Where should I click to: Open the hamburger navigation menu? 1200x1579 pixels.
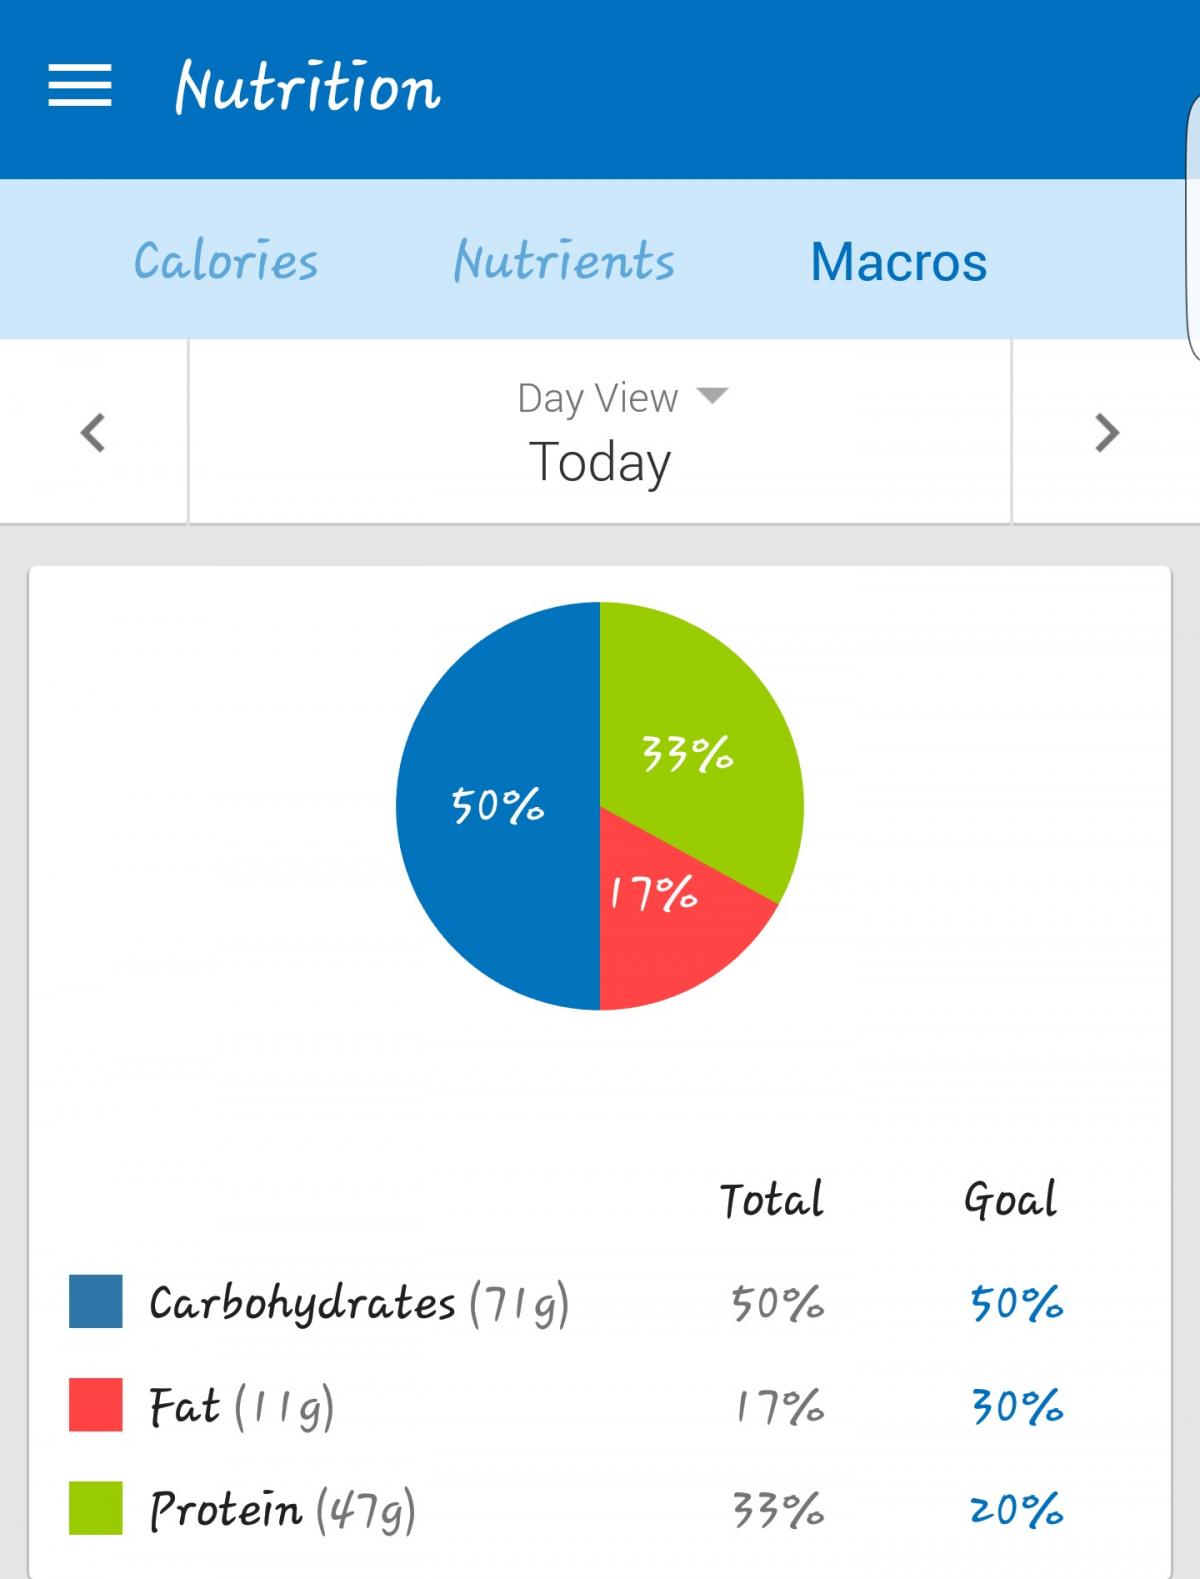coord(80,86)
